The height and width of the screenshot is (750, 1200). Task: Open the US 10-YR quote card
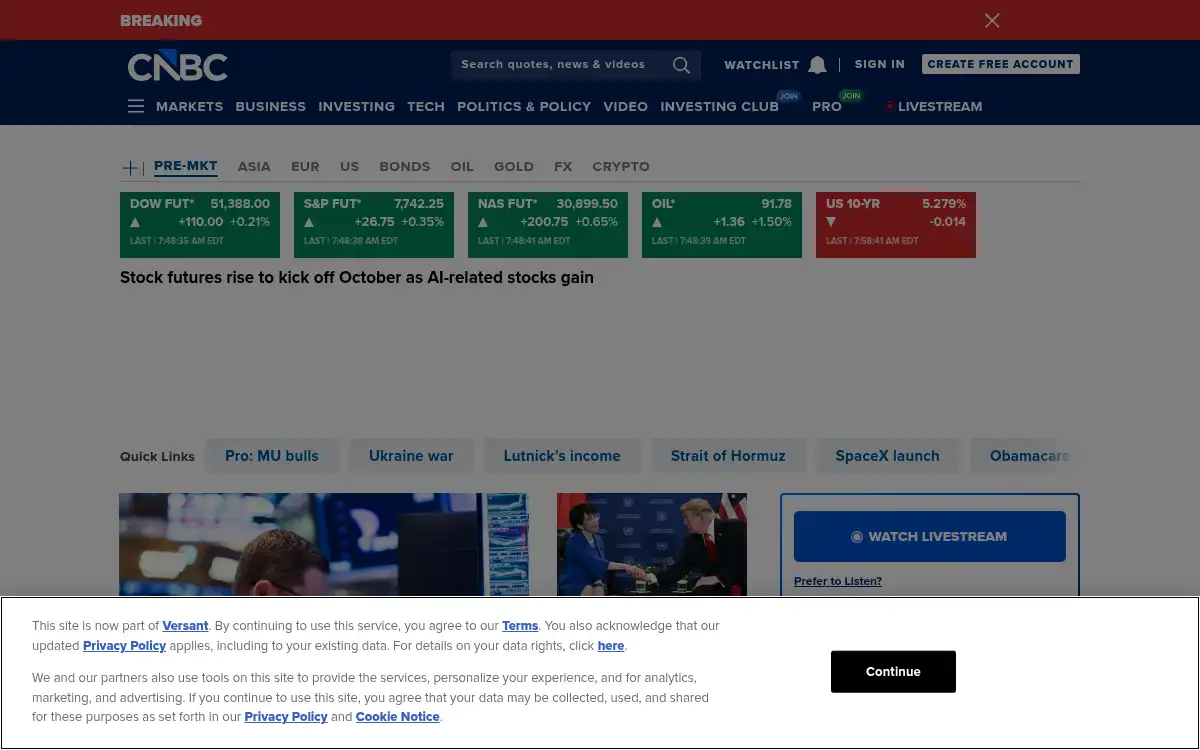coord(896,225)
